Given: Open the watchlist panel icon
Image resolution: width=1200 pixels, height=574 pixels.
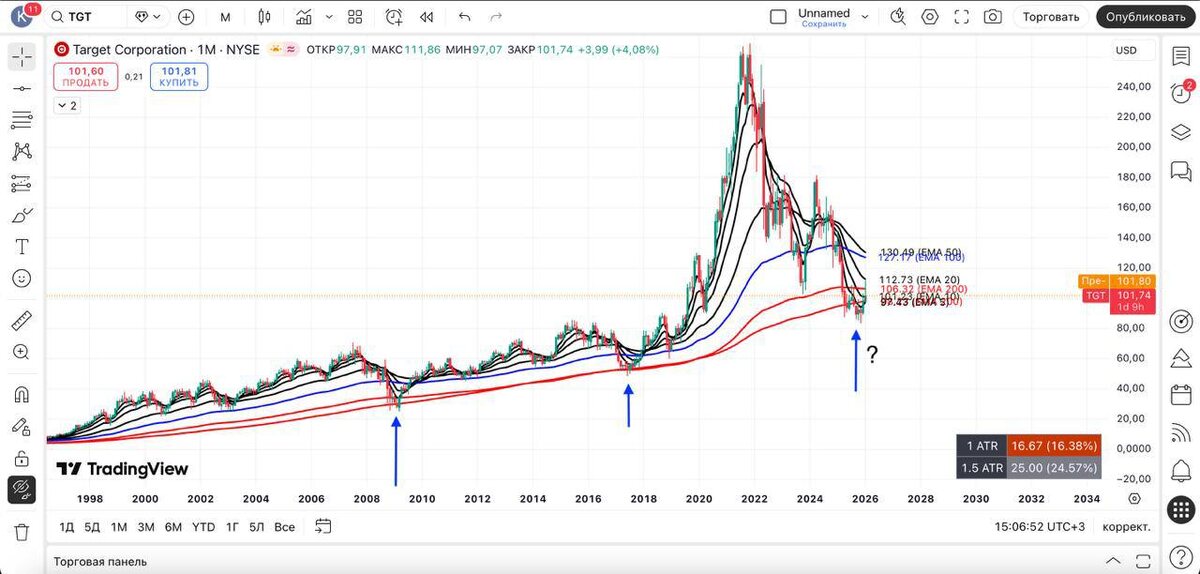Looking at the screenshot, I should click(1180, 57).
